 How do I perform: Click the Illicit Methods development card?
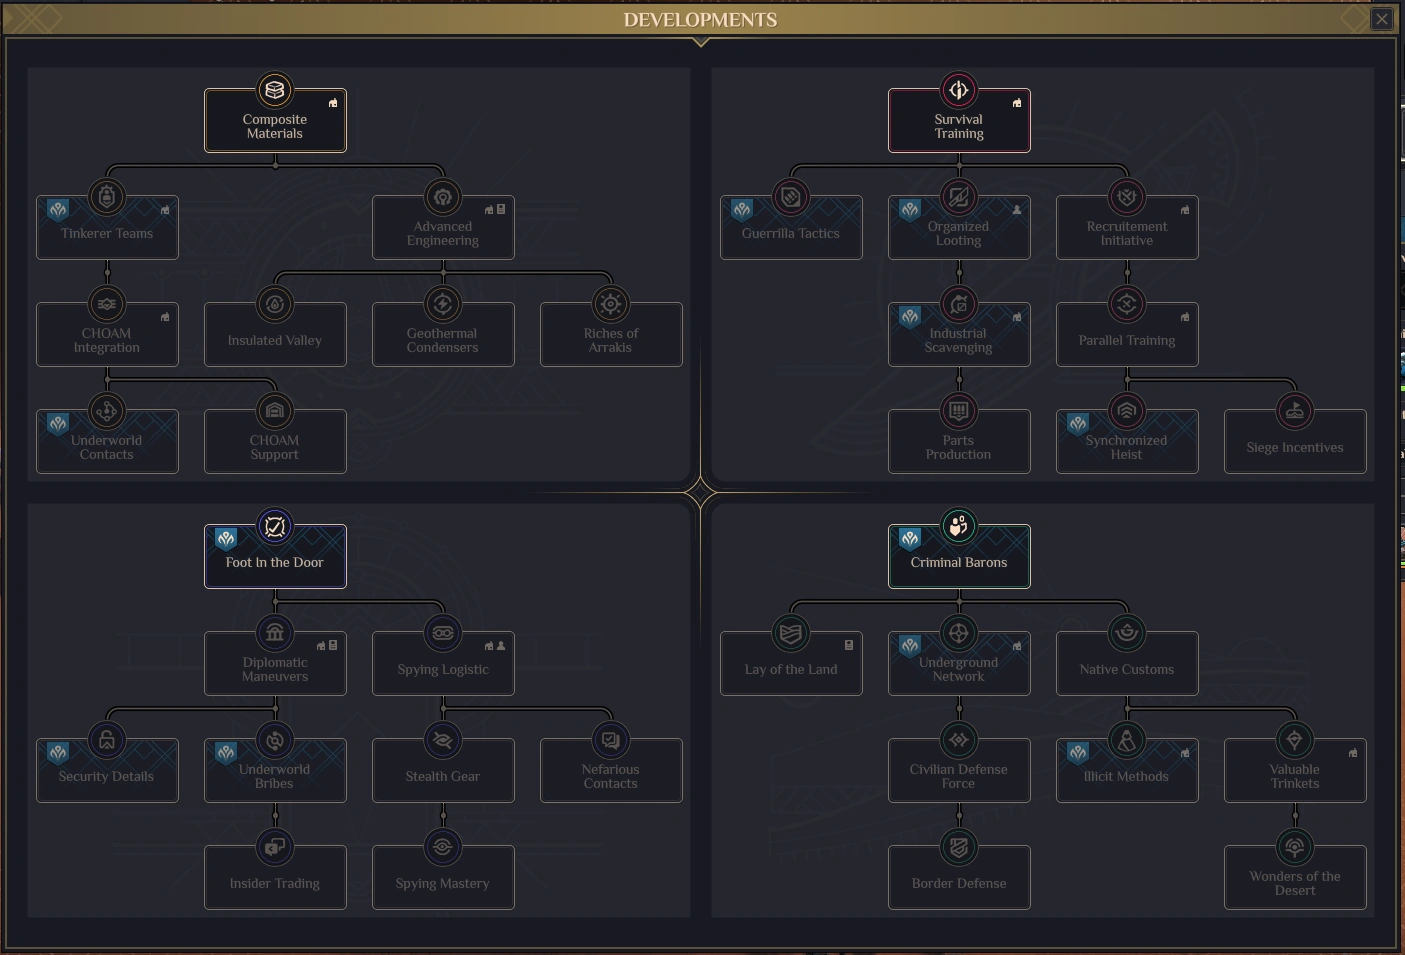click(1127, 770)
